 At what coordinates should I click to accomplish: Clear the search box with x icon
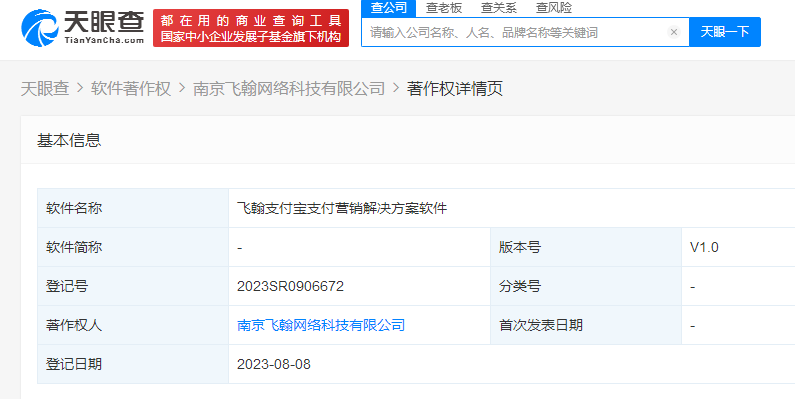(674, 32)
